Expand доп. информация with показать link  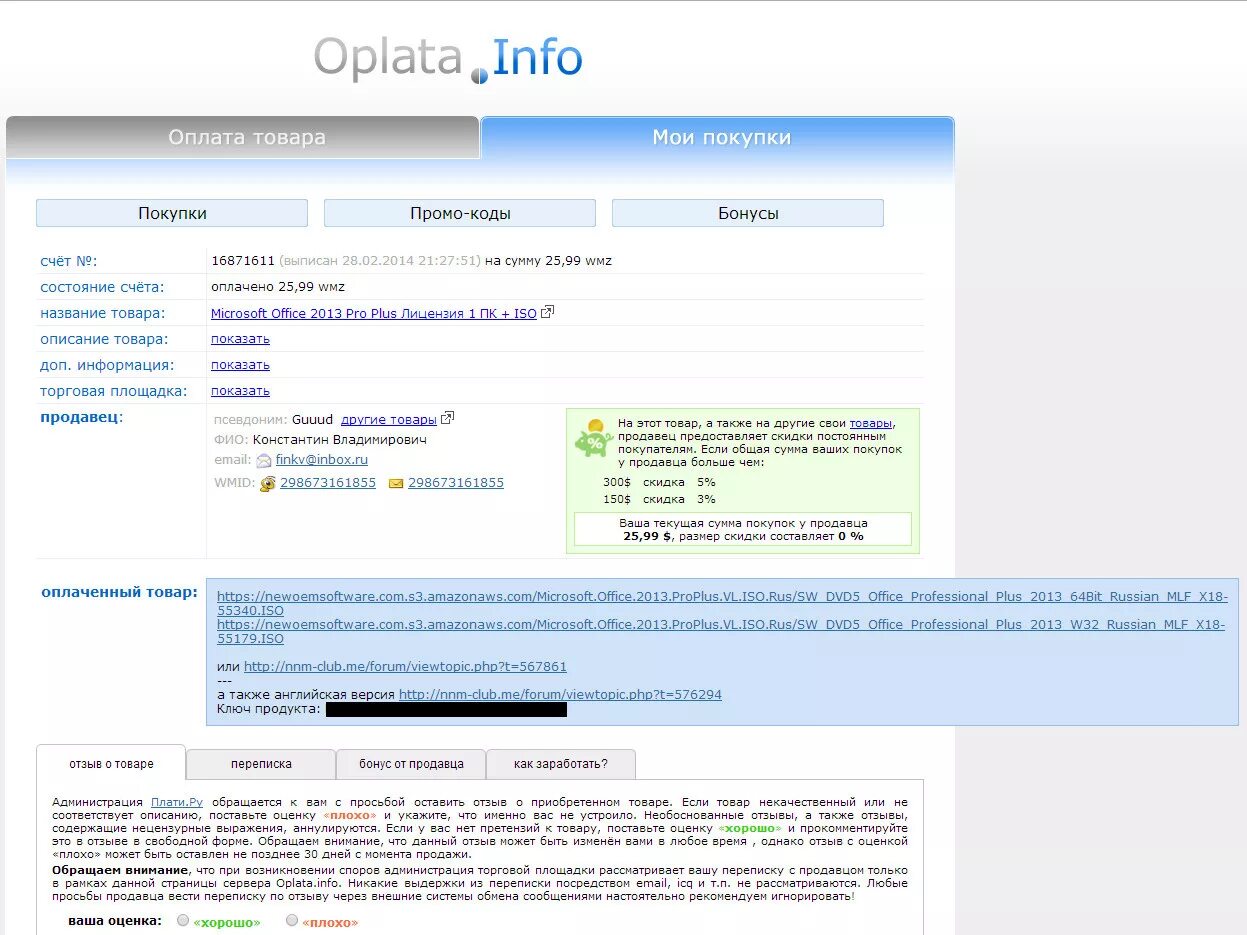[x=240, y=365]
